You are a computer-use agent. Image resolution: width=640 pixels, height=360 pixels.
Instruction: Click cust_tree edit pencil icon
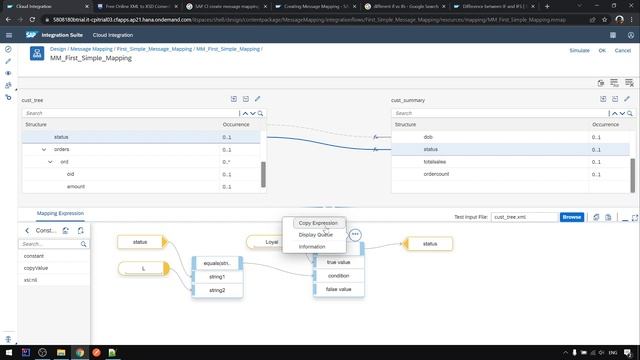coord(258,99)
